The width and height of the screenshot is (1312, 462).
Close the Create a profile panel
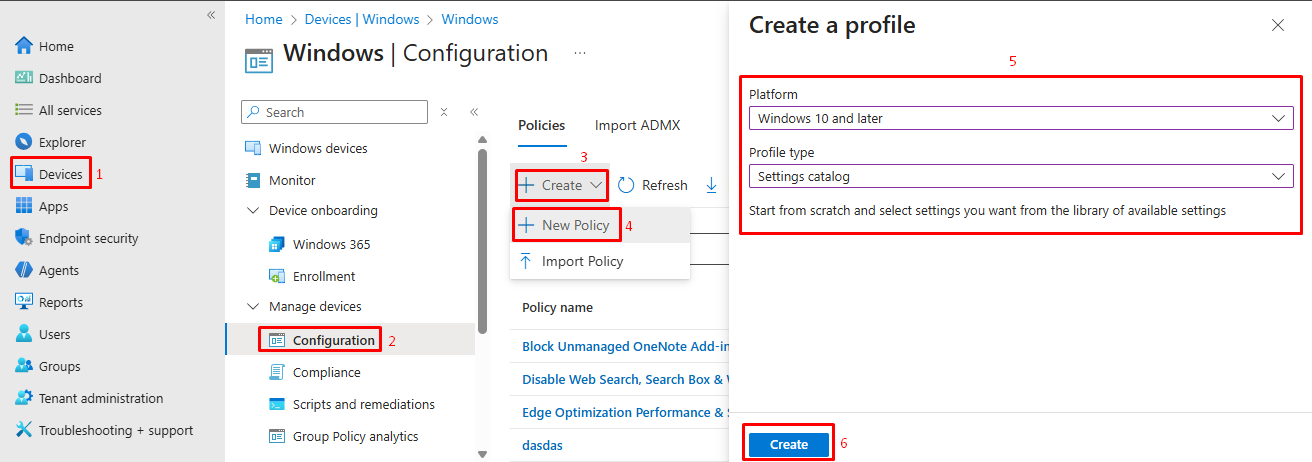point(1278,25)
